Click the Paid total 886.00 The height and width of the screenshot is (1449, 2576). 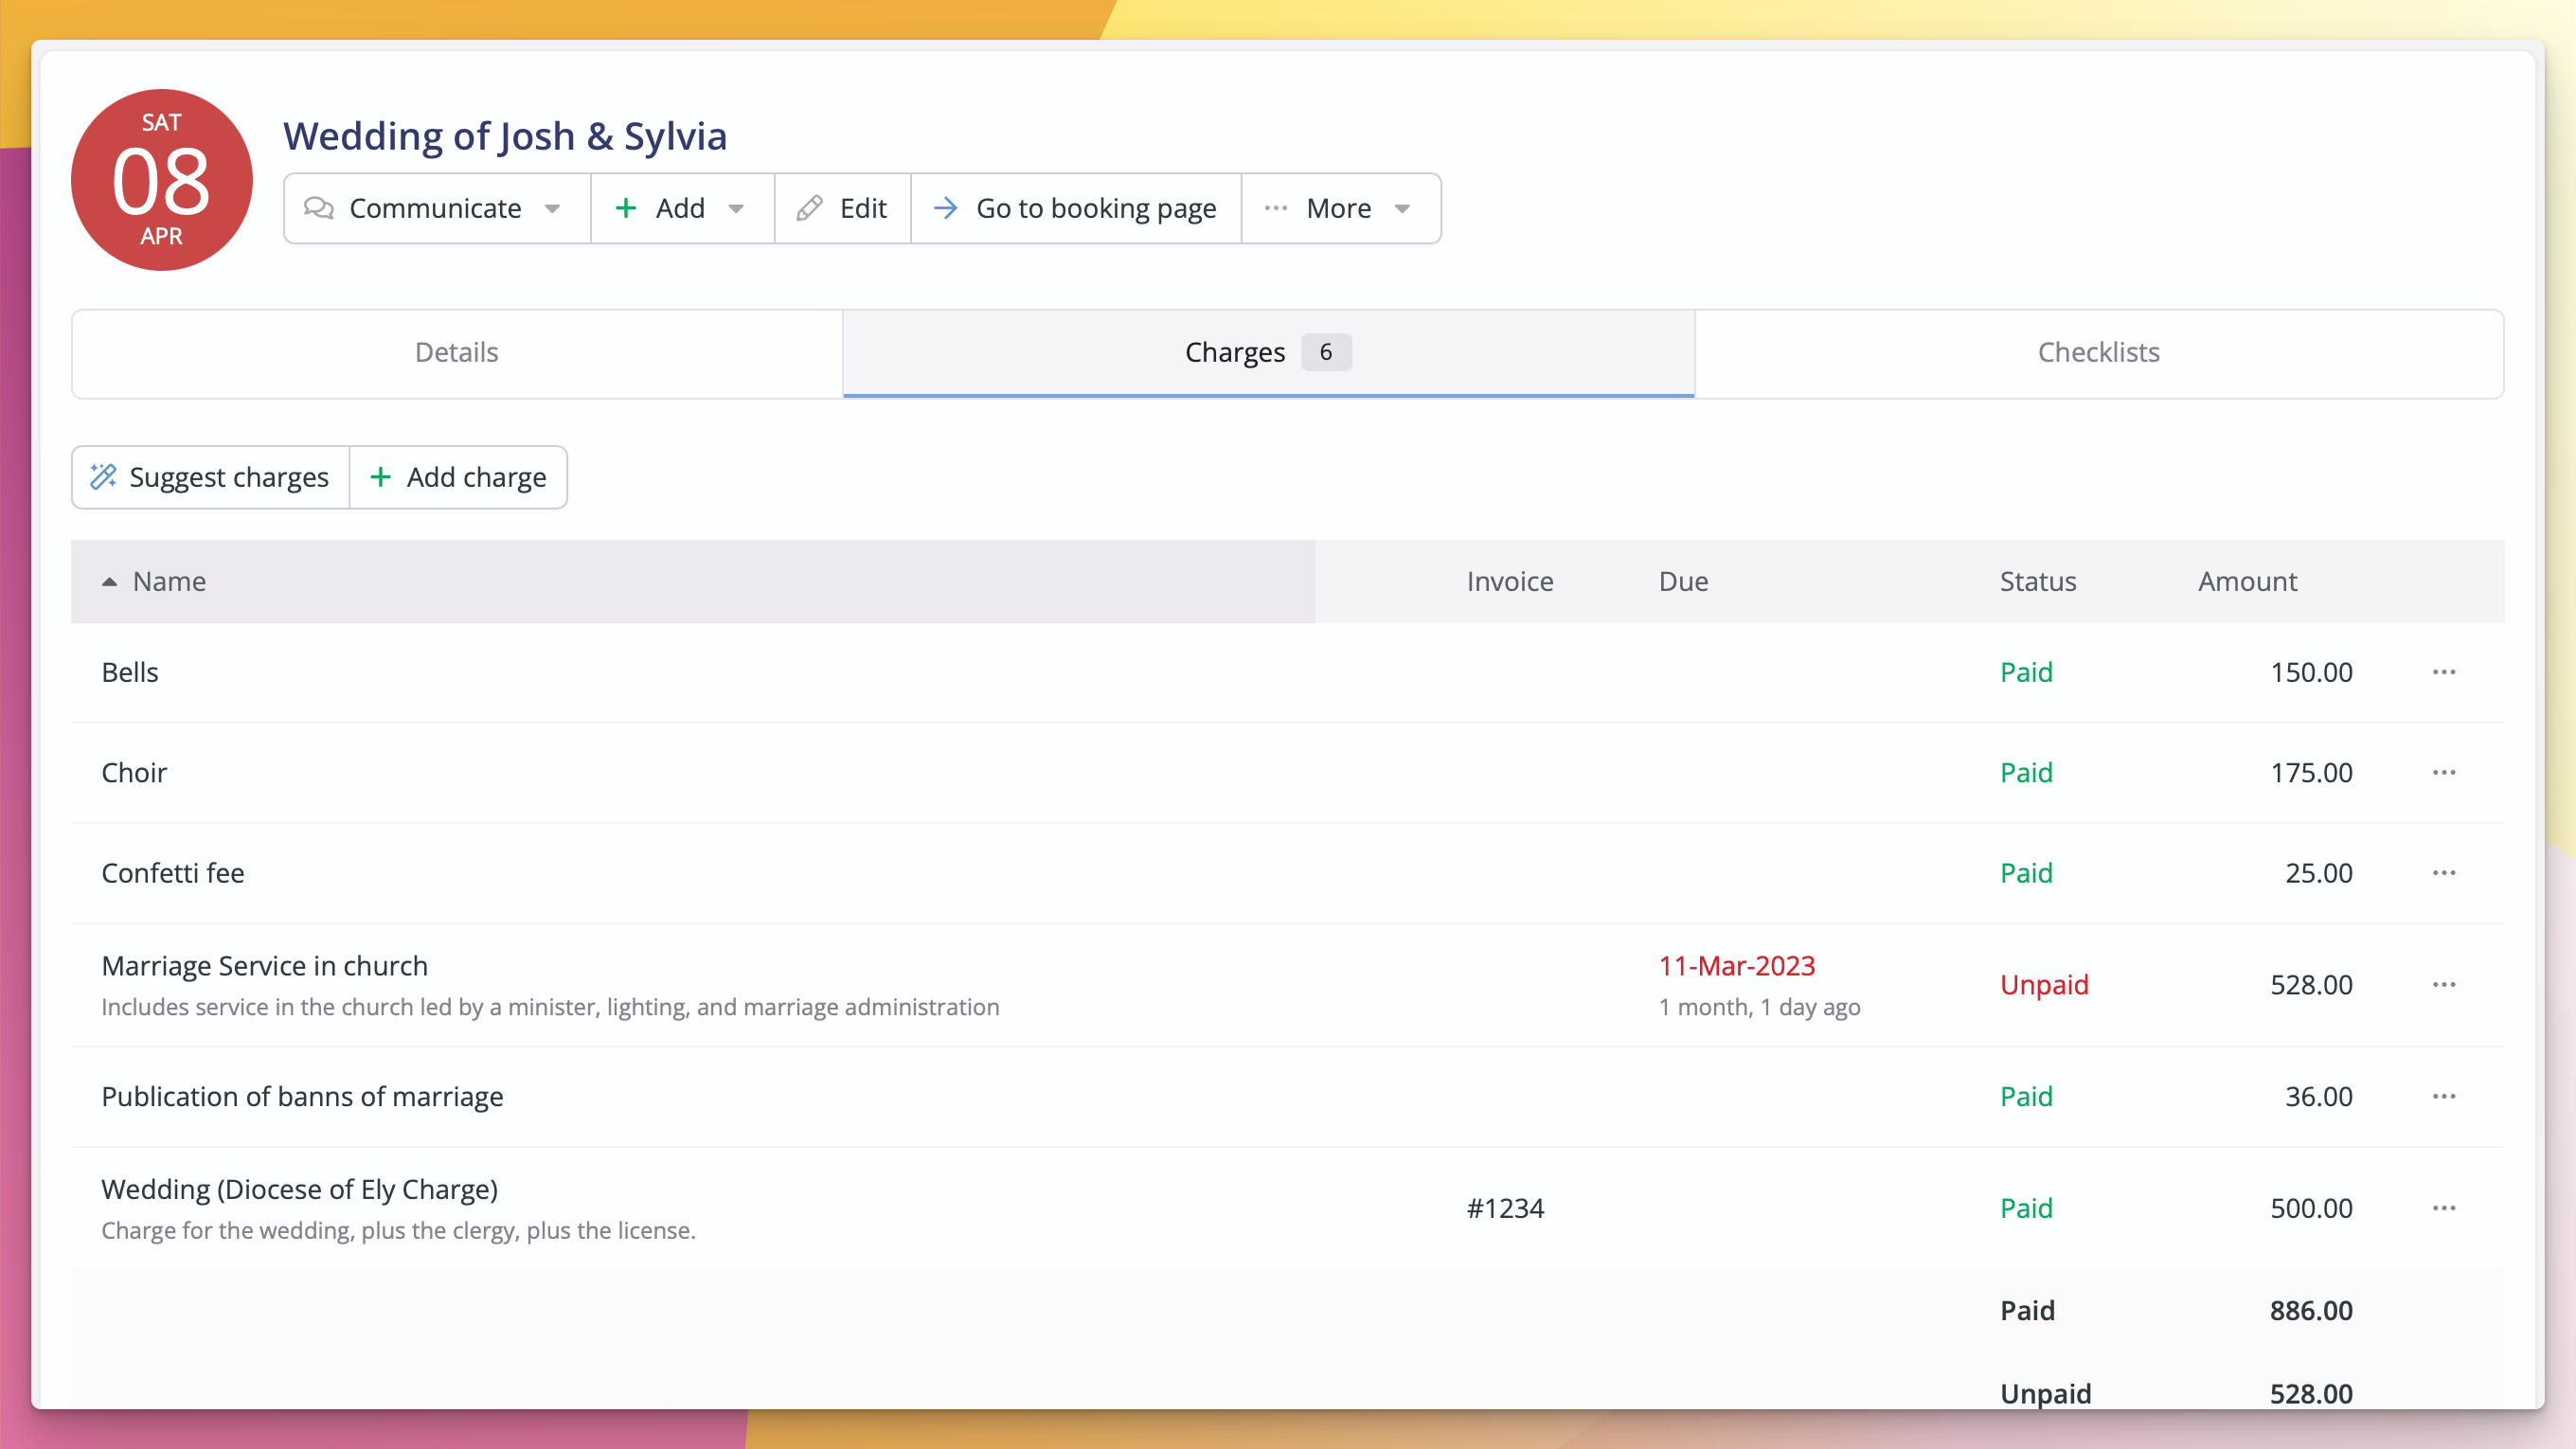2311,1310
